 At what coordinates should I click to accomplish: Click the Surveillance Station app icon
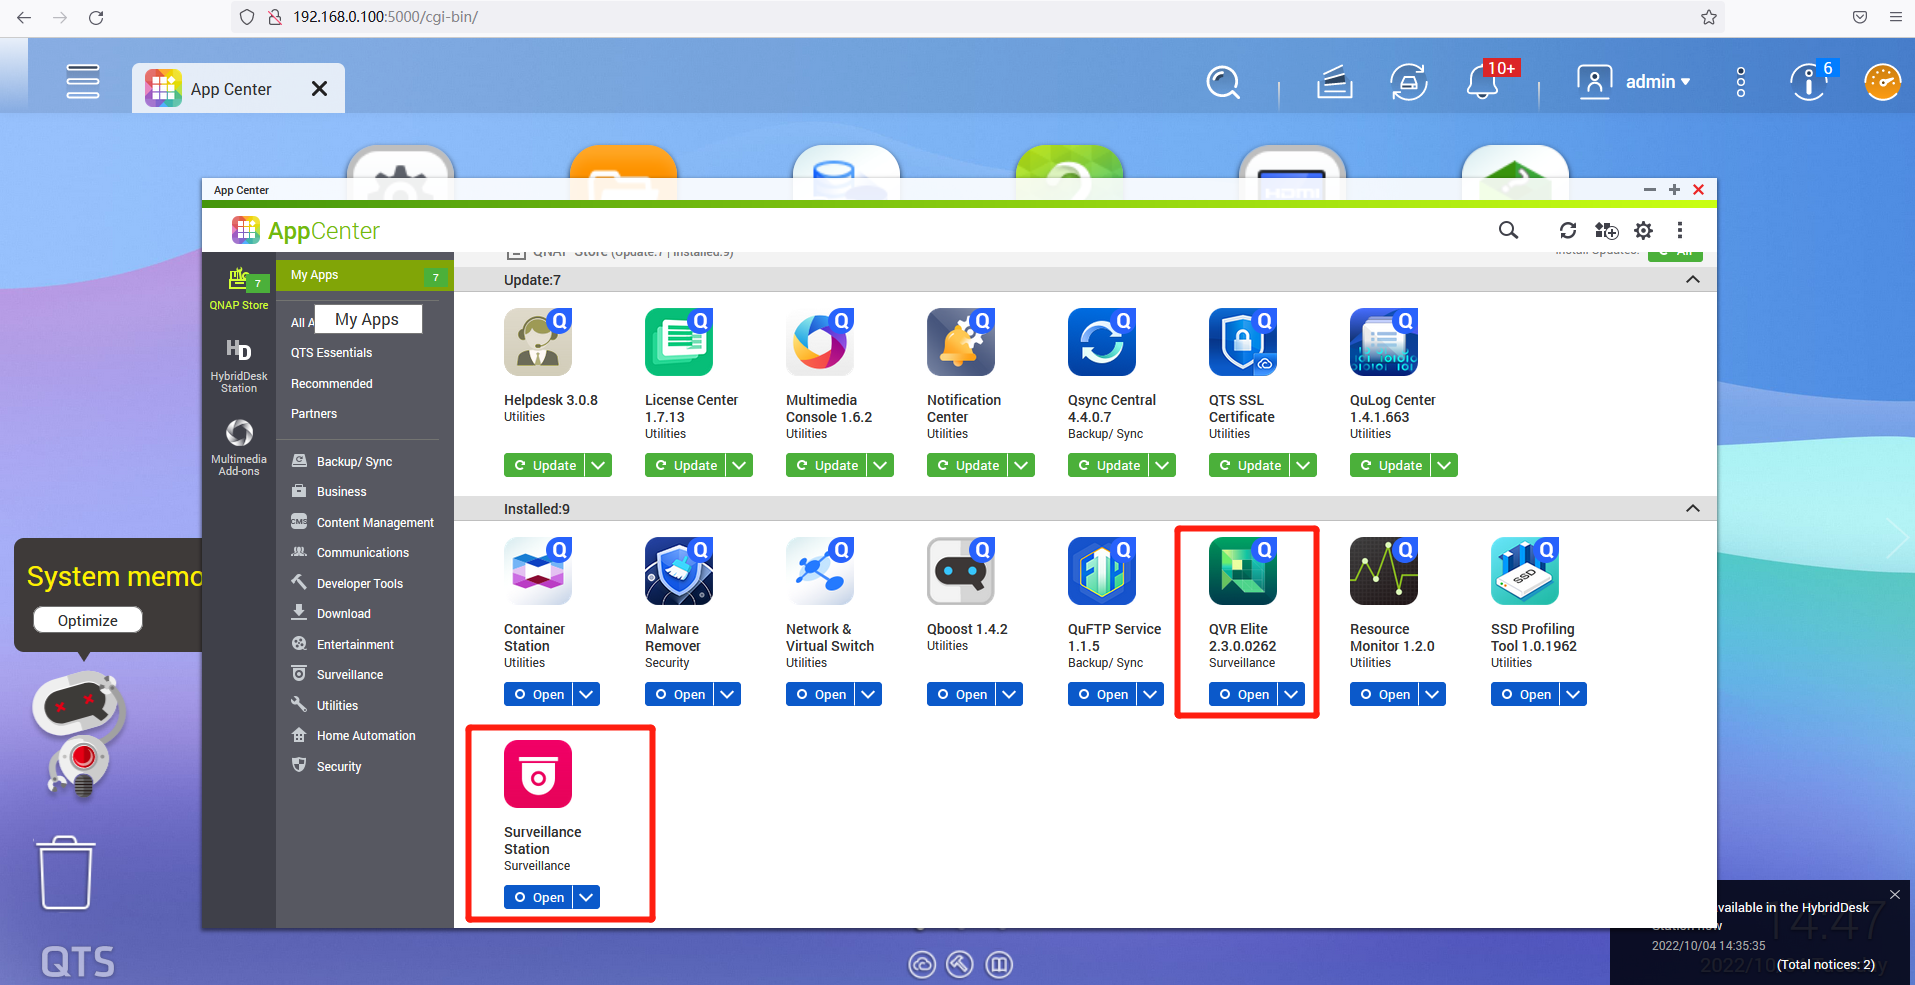coord(538,774)
